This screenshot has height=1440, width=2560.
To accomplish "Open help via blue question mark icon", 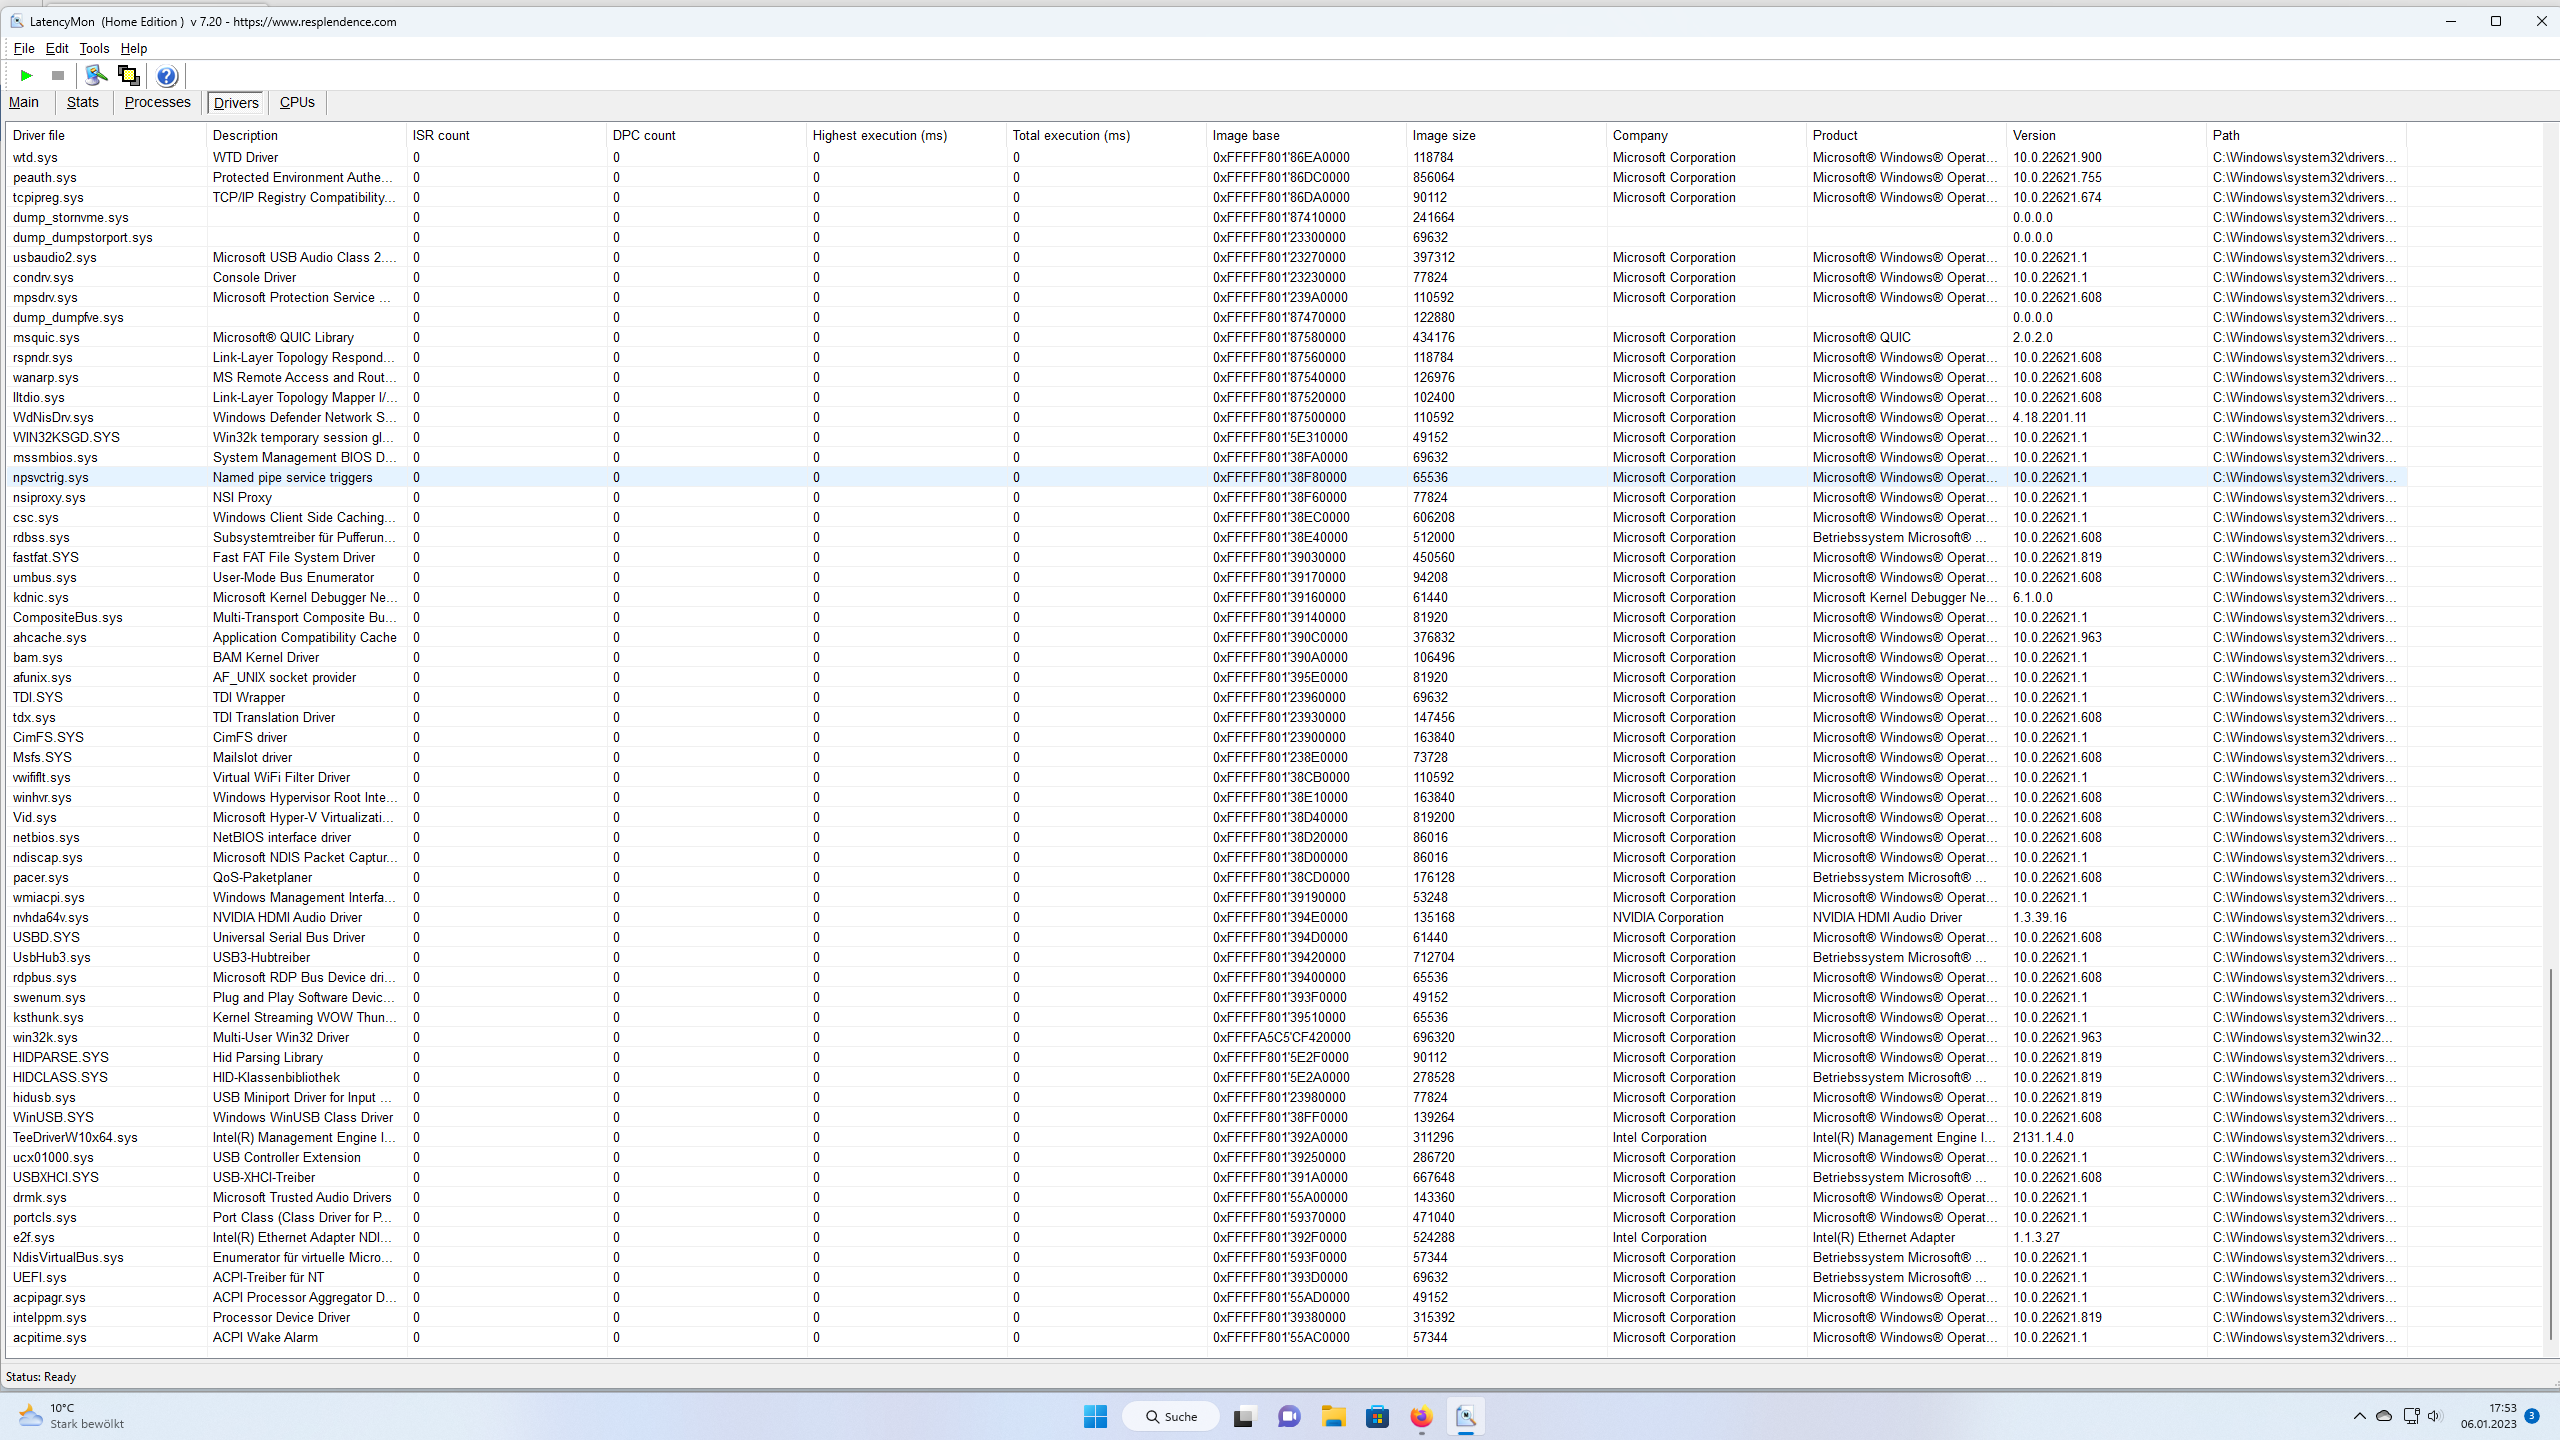I will (x=167, y=76).
